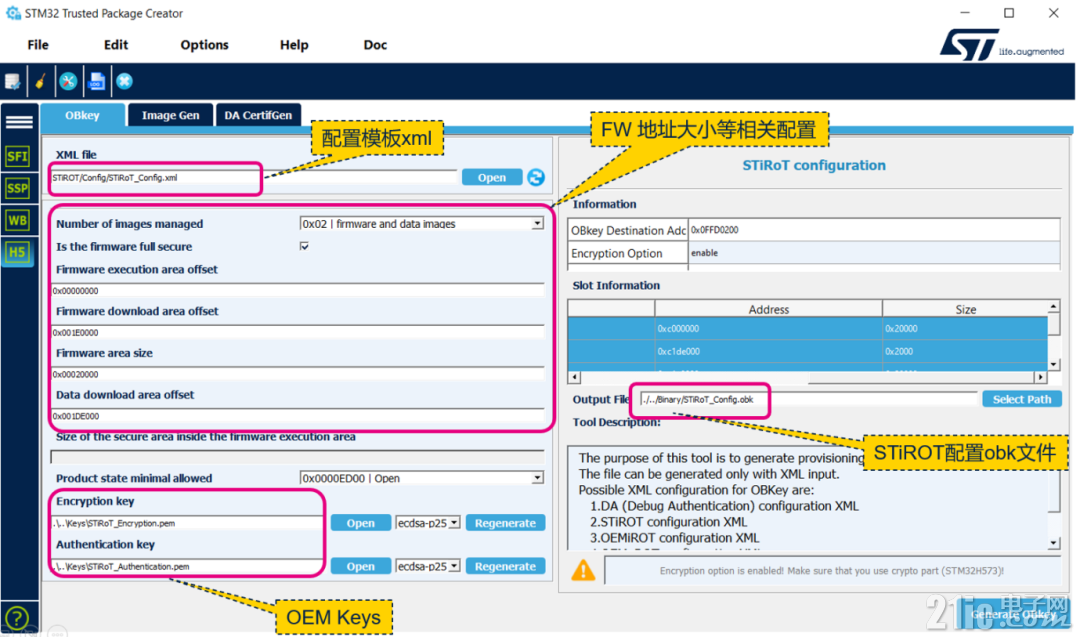Viewport: 1080px width, 637px height.
Task: Select slot address cell 0xc1de000
Action: (768, 351)
